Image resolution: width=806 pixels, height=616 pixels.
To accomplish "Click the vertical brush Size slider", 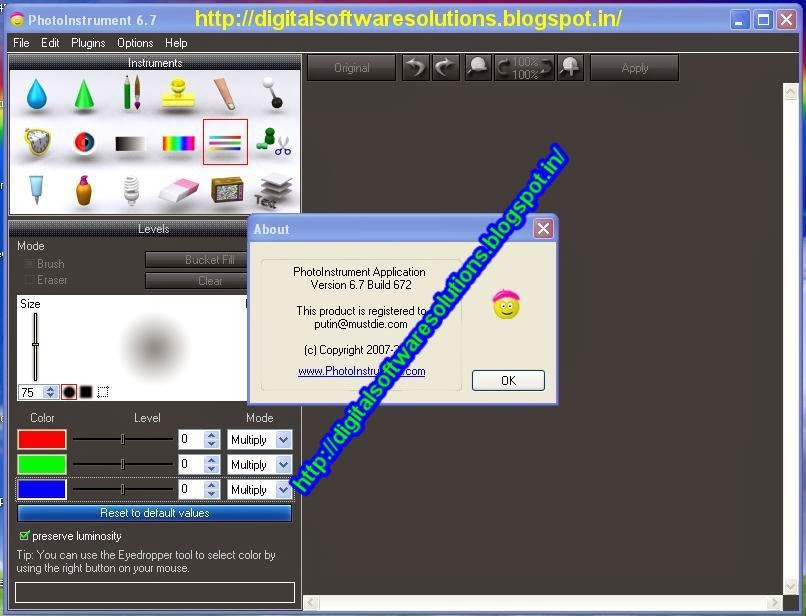I will (x=35, y=347).
